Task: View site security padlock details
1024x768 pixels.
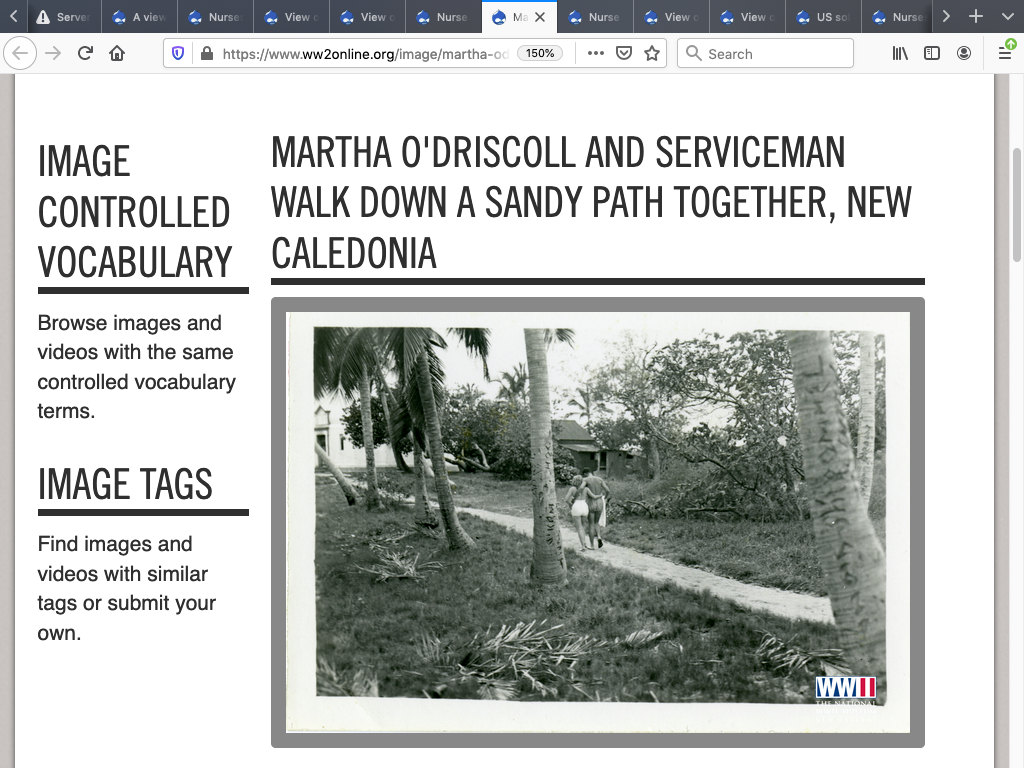Action: tap(206, 54)
